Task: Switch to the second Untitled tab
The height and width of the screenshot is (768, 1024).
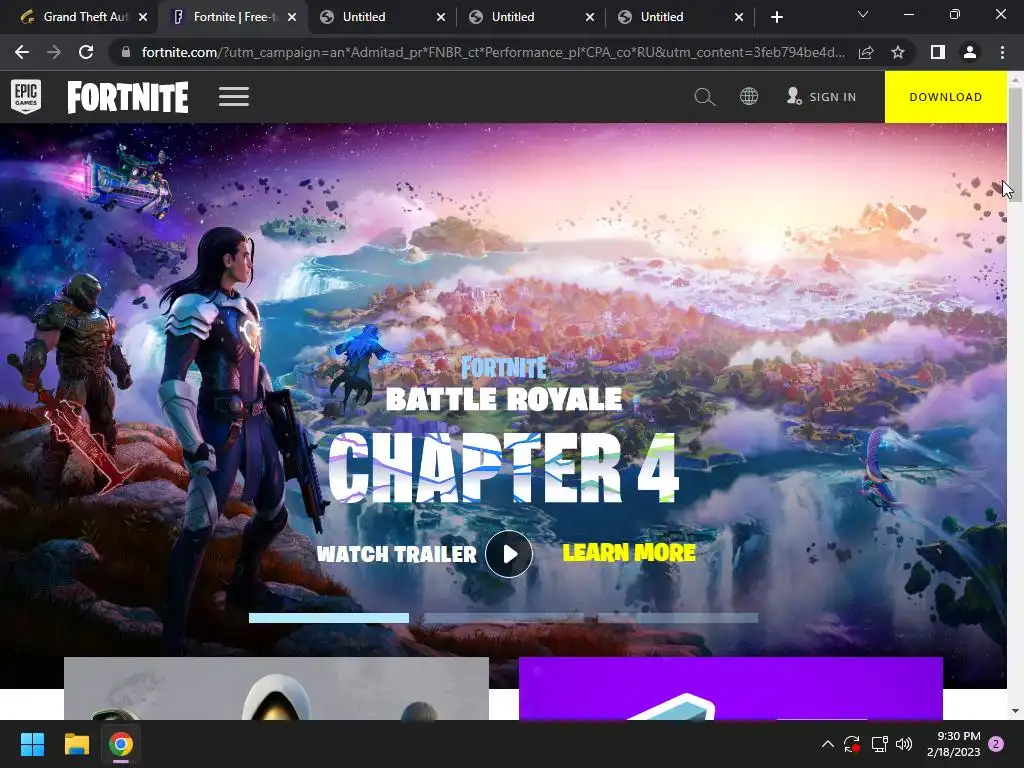Action: pos(531,17)
